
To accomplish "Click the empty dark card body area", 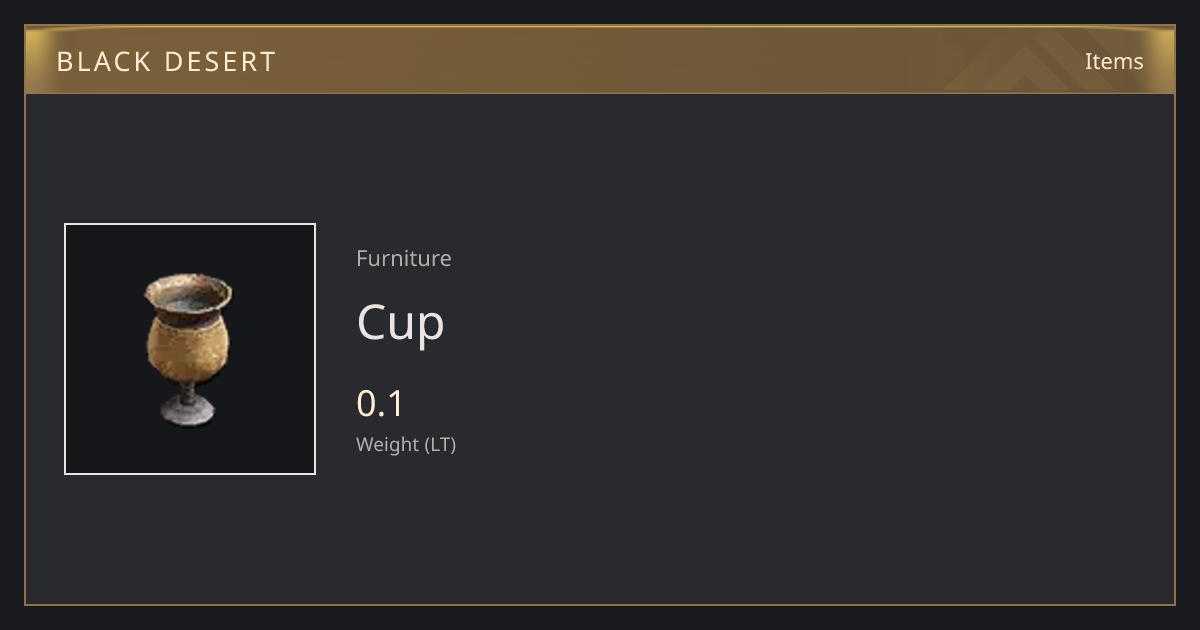I will point(800,350).
